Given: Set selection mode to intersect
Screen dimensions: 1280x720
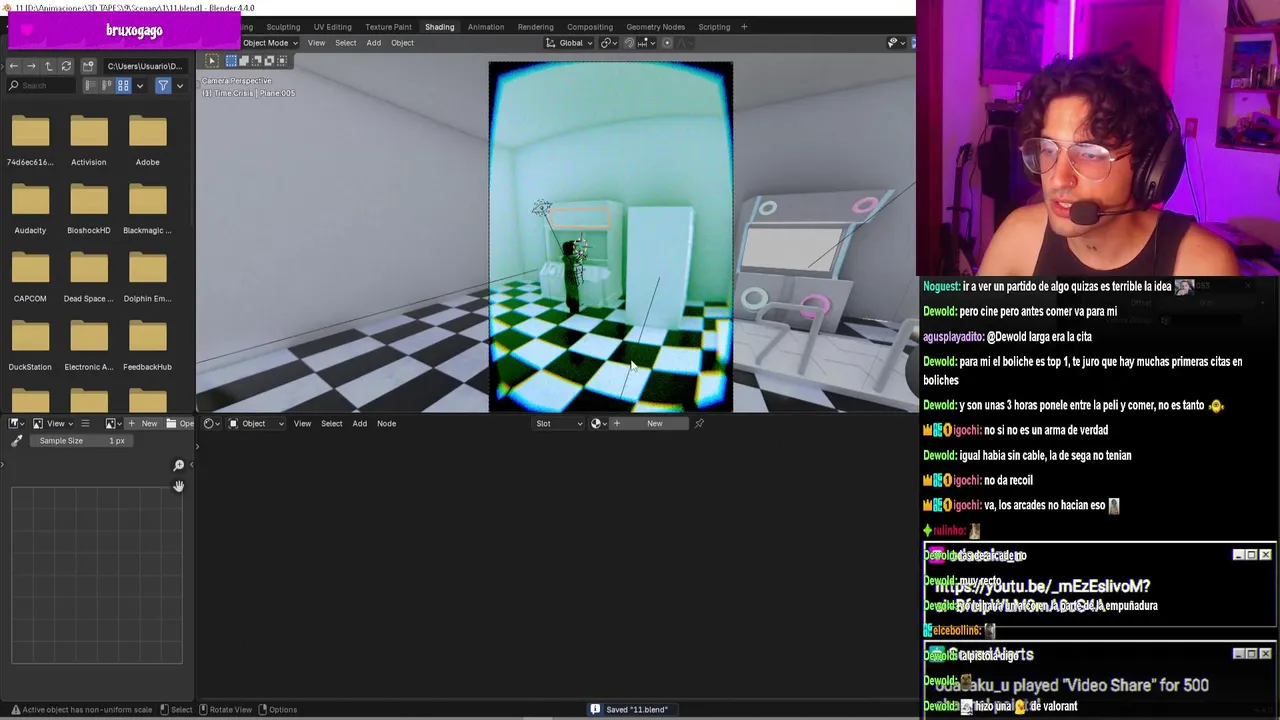Looking at the screenshot, I should pyautogui.click(x=282, y=61).
